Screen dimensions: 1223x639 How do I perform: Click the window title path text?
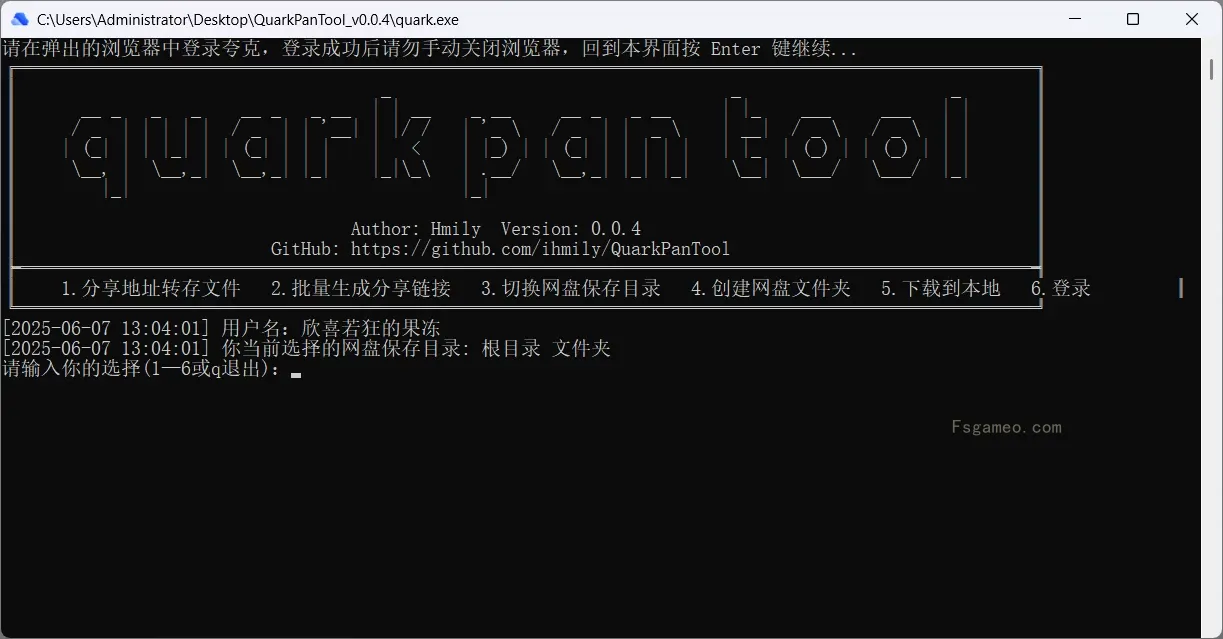tap(248, 19)
